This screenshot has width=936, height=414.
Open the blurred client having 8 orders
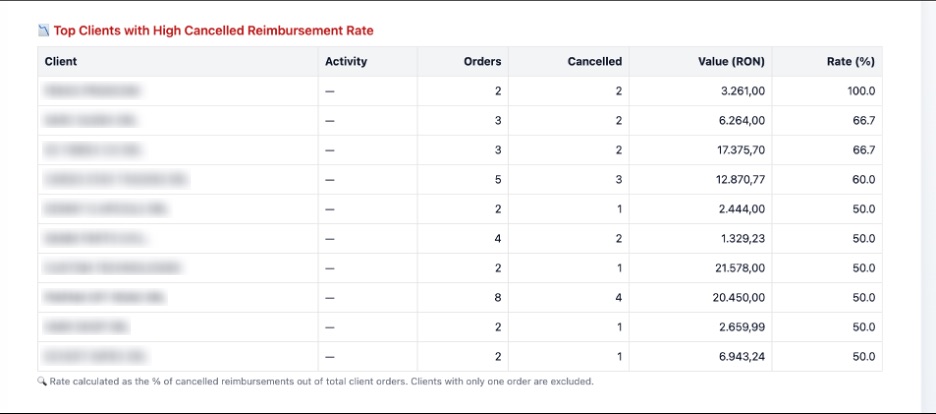[x=103, y=297]
